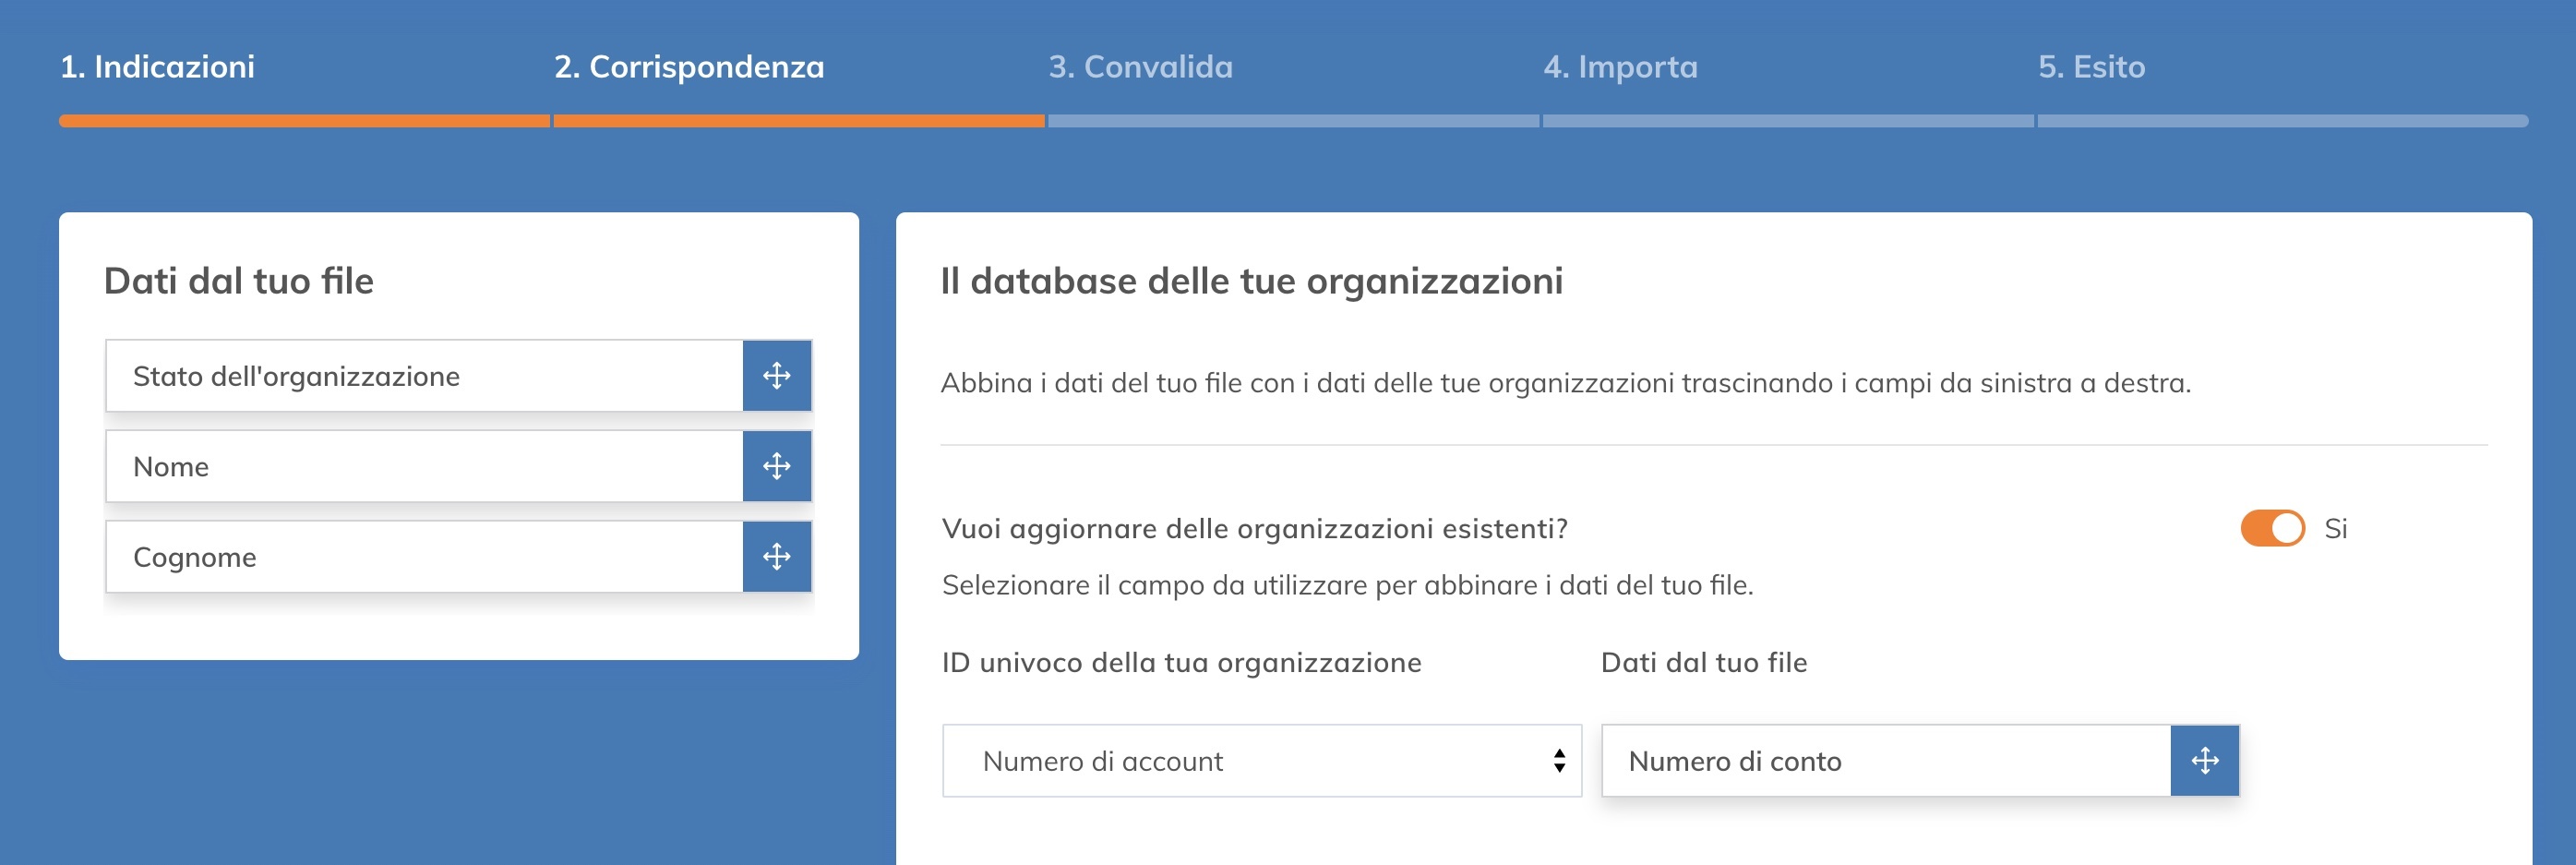The height and width of the screenshot is (865, 2576).
Task: Open the Numero di account dropdown
Action: [x=1261, y=761]
